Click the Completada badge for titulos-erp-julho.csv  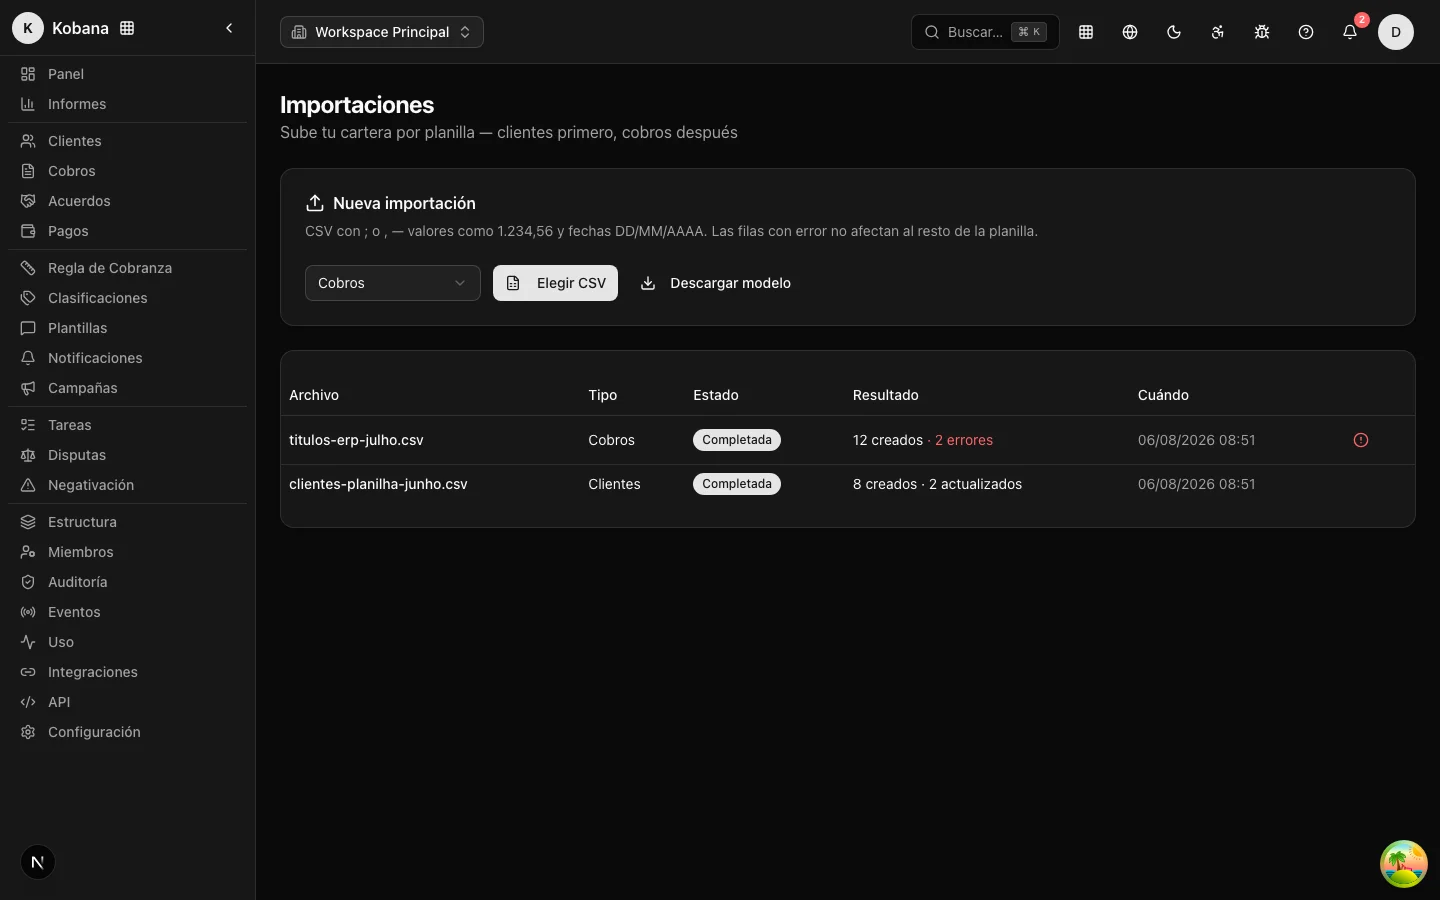(737, 440)
